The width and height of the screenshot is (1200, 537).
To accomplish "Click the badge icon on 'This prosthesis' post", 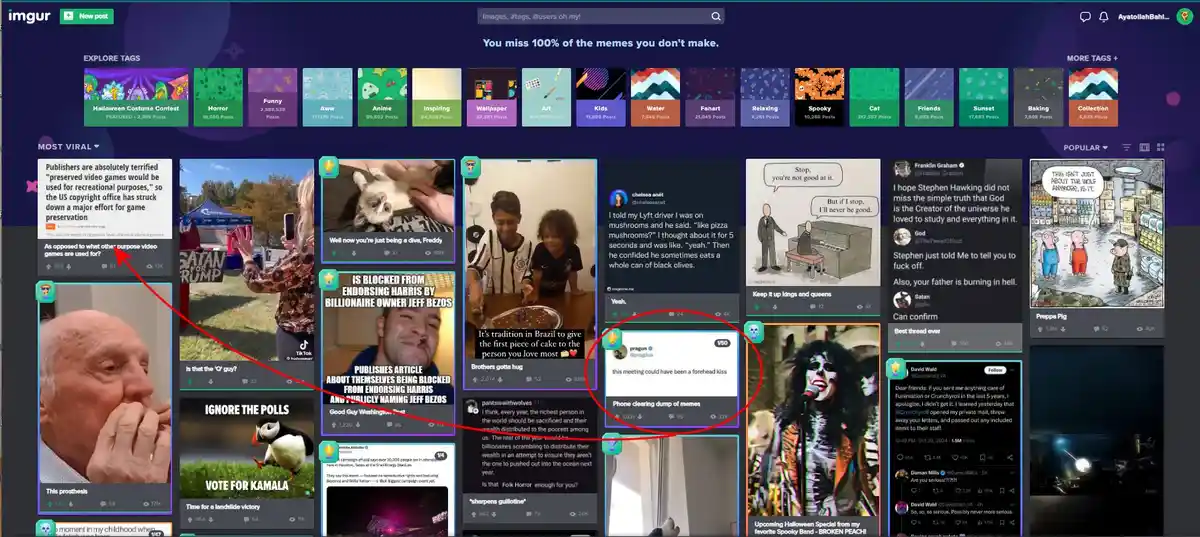I will click(46, 292).
